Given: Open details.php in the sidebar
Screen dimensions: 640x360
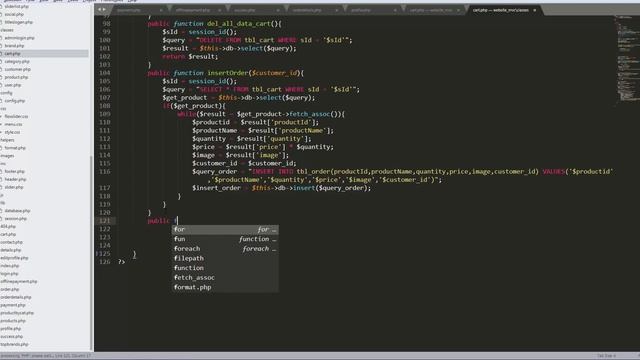Looking at the screenshot, I should (x=11, y=250).
